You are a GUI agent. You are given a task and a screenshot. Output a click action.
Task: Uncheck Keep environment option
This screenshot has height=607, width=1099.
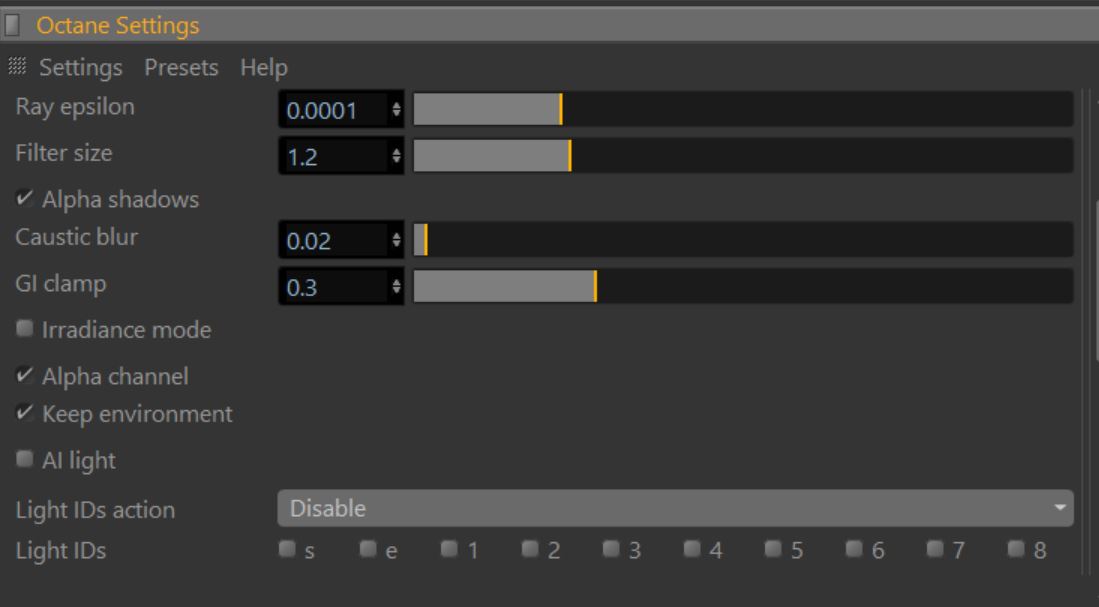click(x=24, y=413)
